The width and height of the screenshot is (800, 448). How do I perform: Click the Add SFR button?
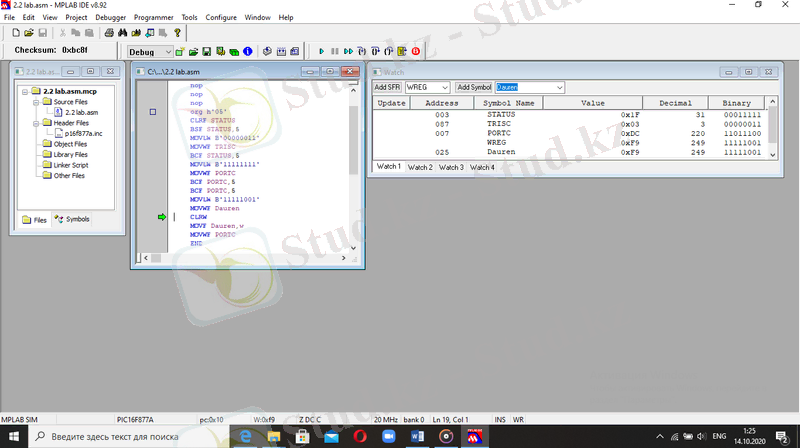[x=387, y=88]
